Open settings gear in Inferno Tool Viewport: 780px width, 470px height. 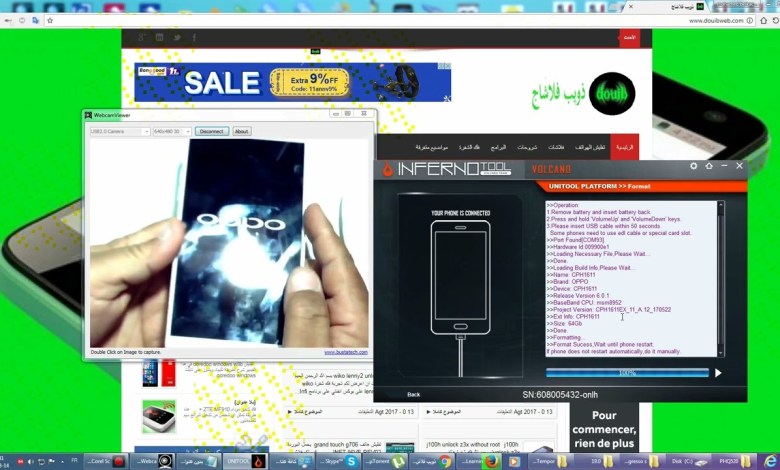pos(694,166)
